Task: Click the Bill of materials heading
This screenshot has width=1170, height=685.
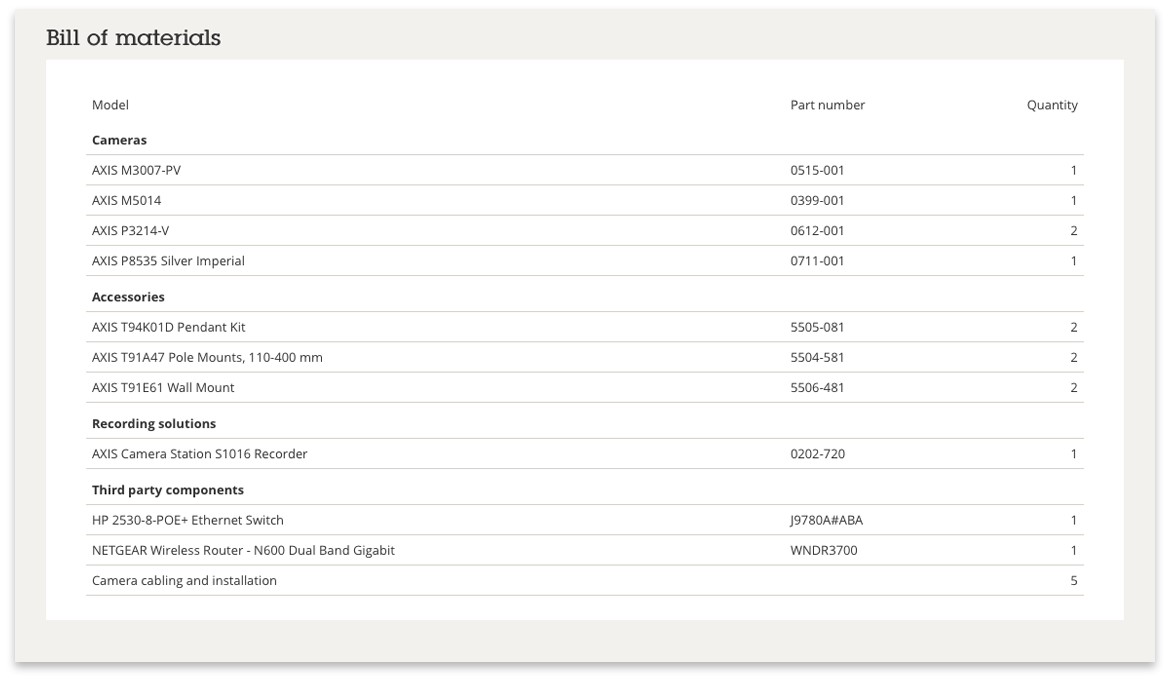Action: click(134, 38)
